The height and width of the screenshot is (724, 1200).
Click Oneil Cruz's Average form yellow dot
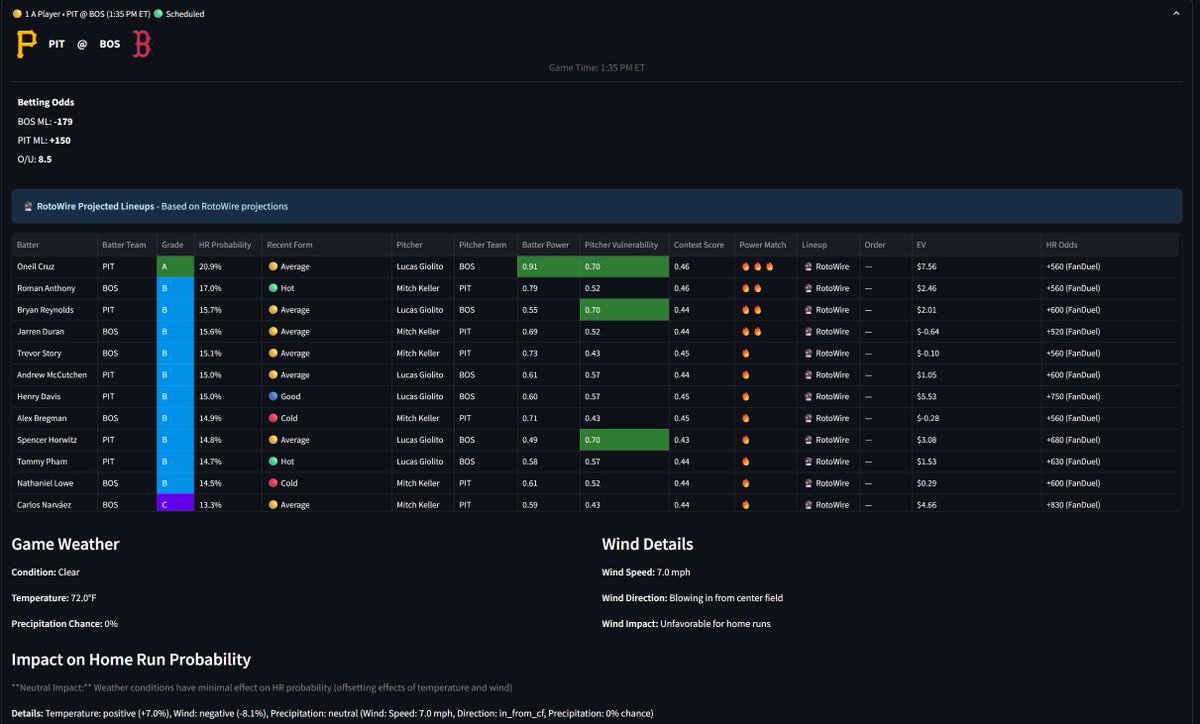point(273,267)
